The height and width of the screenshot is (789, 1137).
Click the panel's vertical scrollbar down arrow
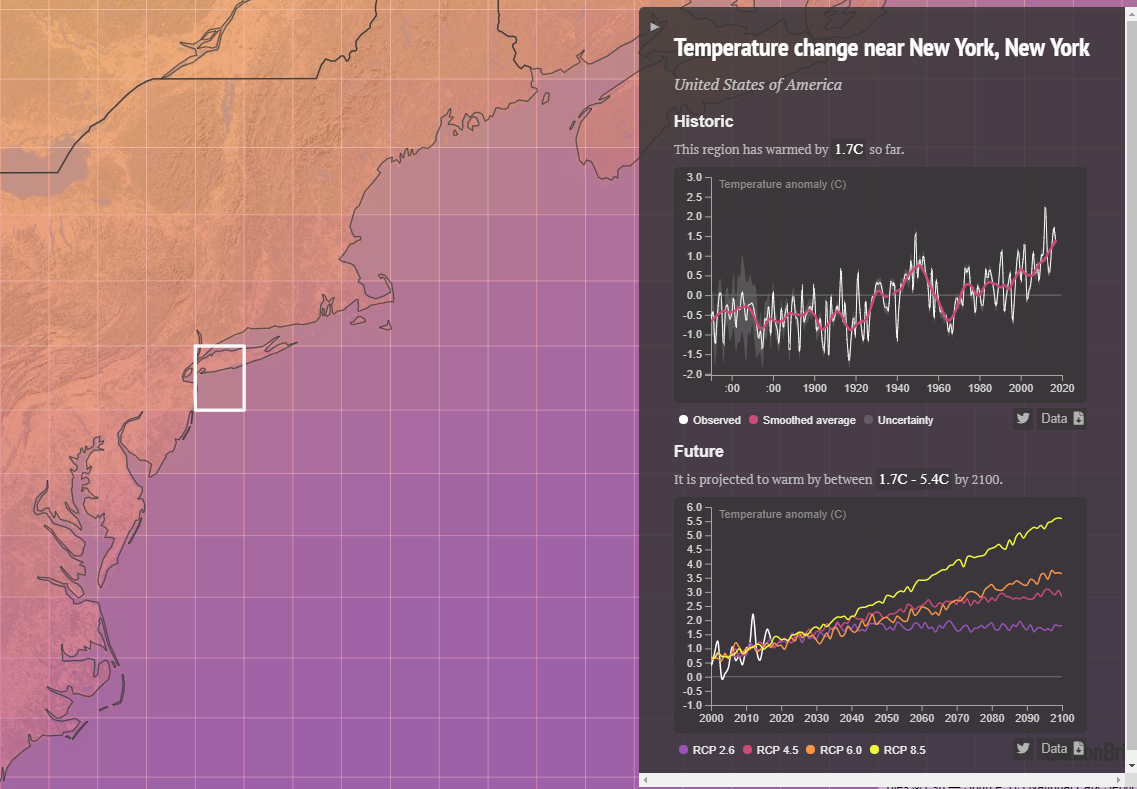pos(1131,767)
